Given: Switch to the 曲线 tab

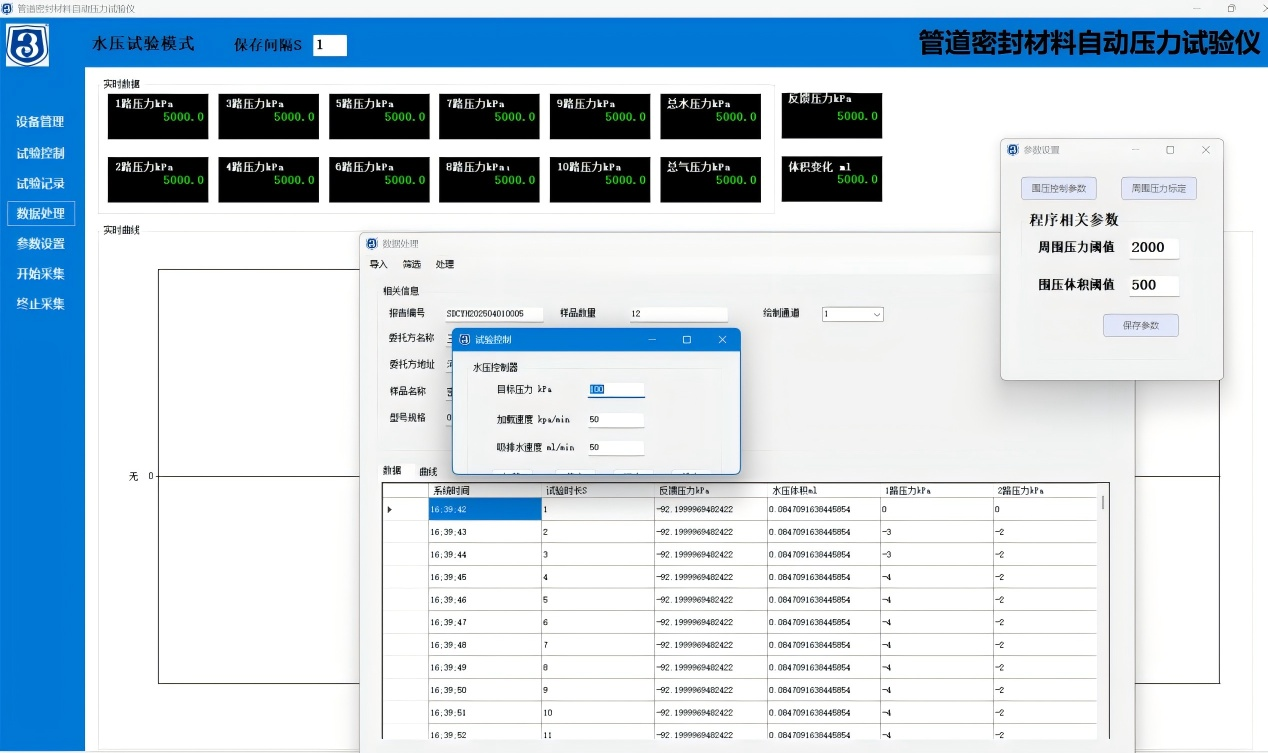Looking at the screenshot, I should [428, 471].
